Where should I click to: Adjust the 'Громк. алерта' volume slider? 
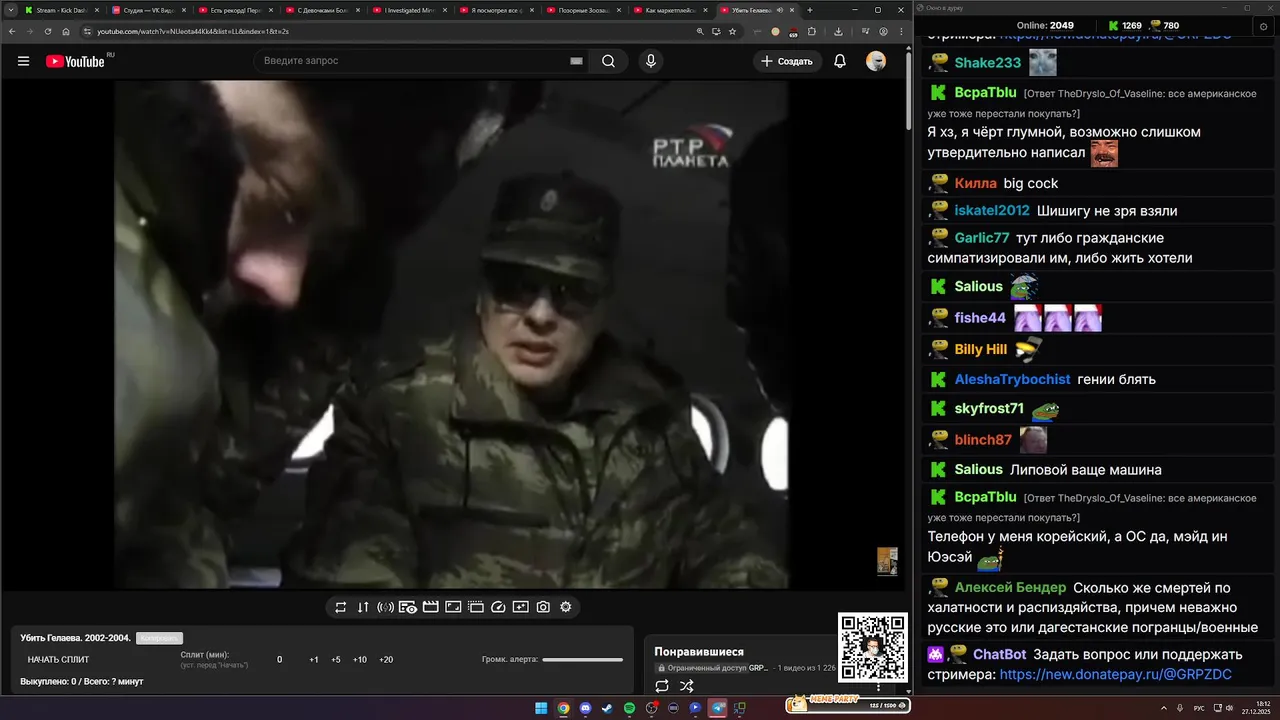(583, 660)
